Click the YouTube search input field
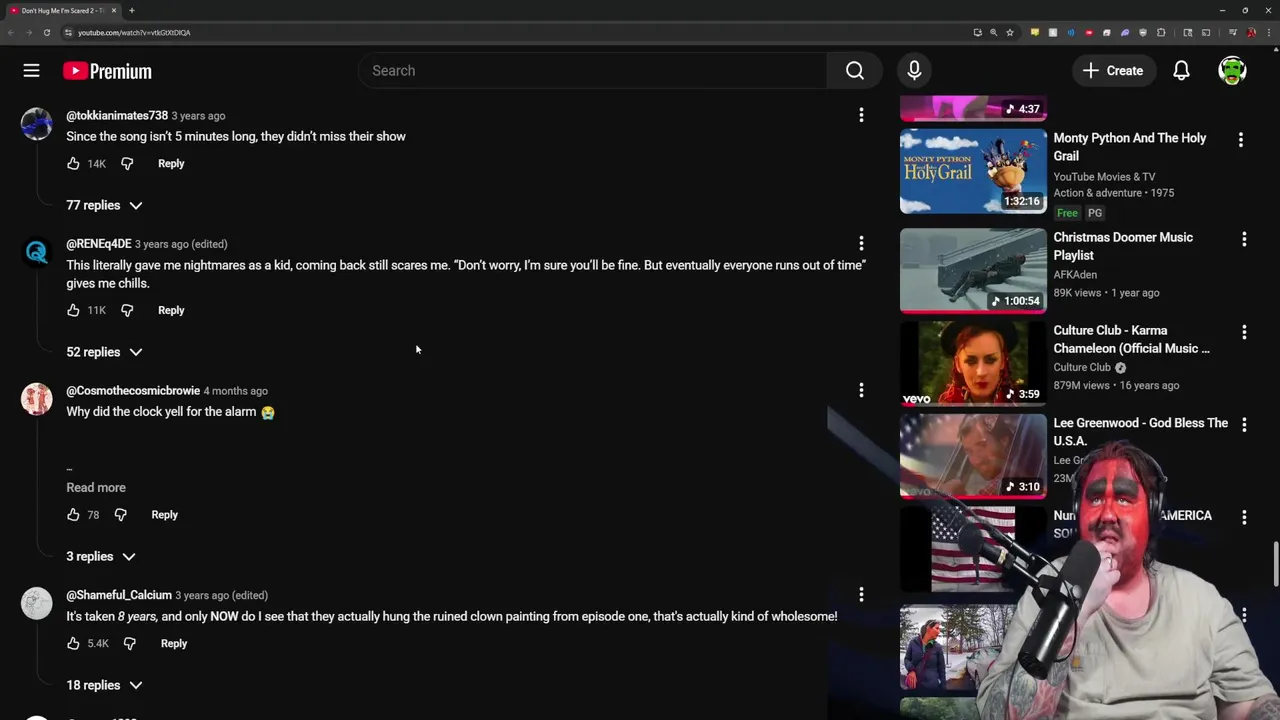The image size is (1280, 720). [593, 71]
